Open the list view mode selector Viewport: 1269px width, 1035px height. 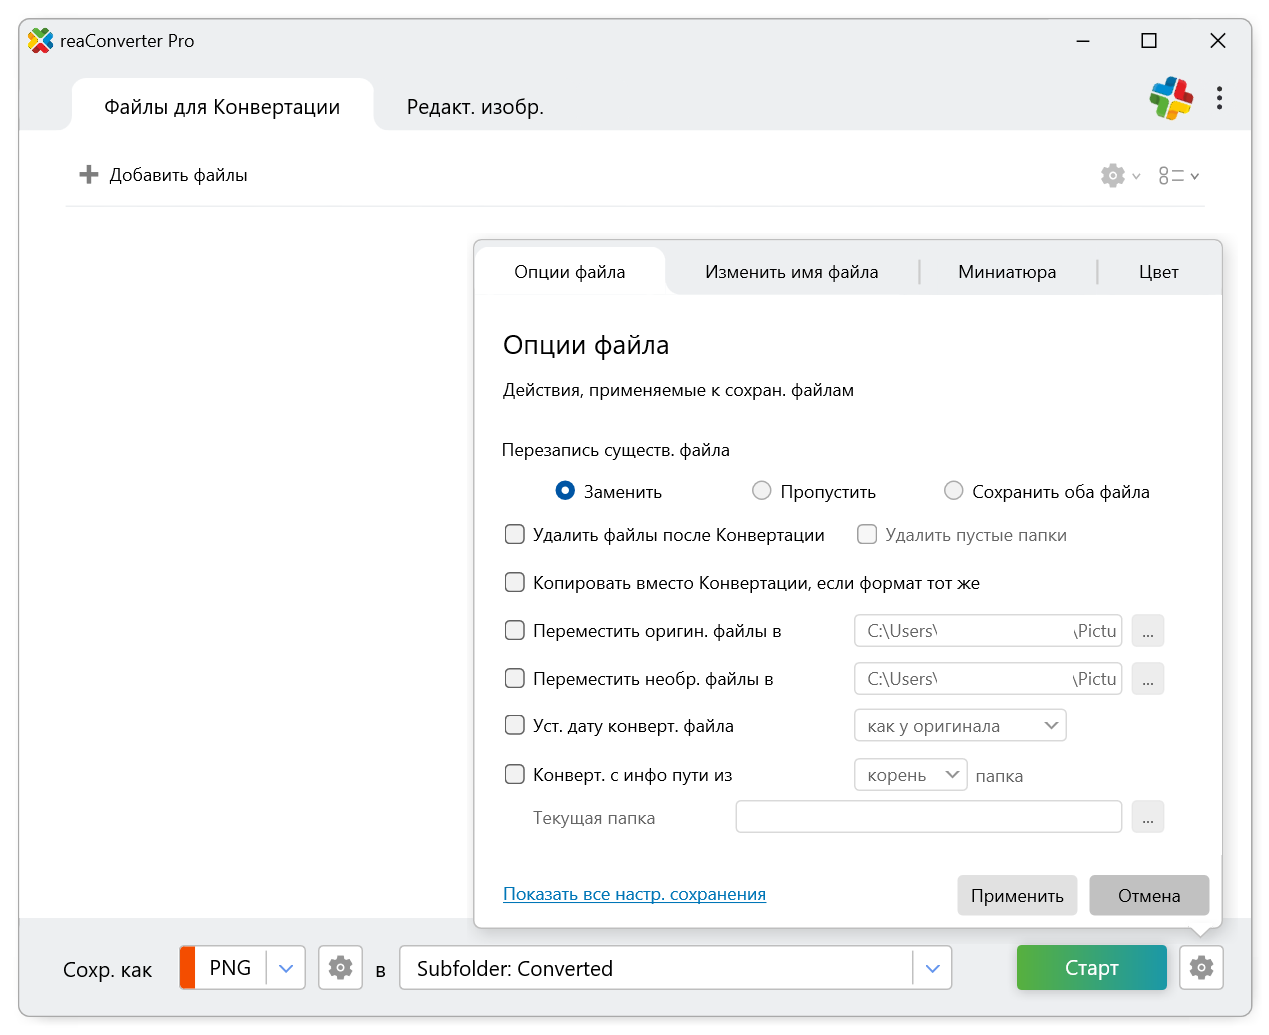click(x=1178, y=176)
